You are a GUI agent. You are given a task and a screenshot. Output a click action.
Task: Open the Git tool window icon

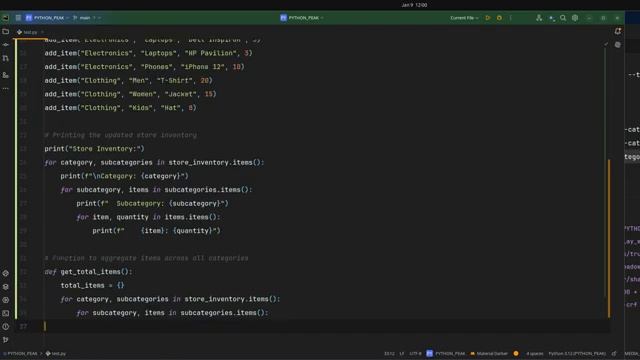[6, 340]
